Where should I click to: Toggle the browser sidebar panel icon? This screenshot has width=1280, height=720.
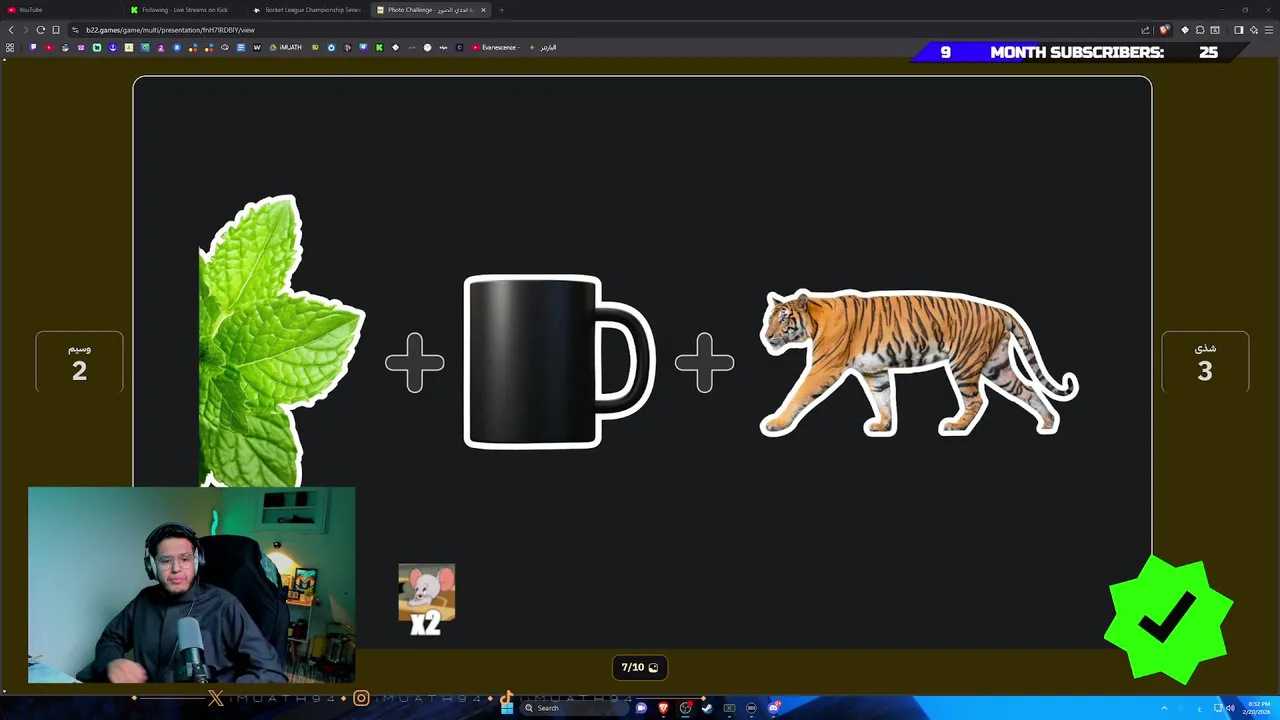point(1238,30)
